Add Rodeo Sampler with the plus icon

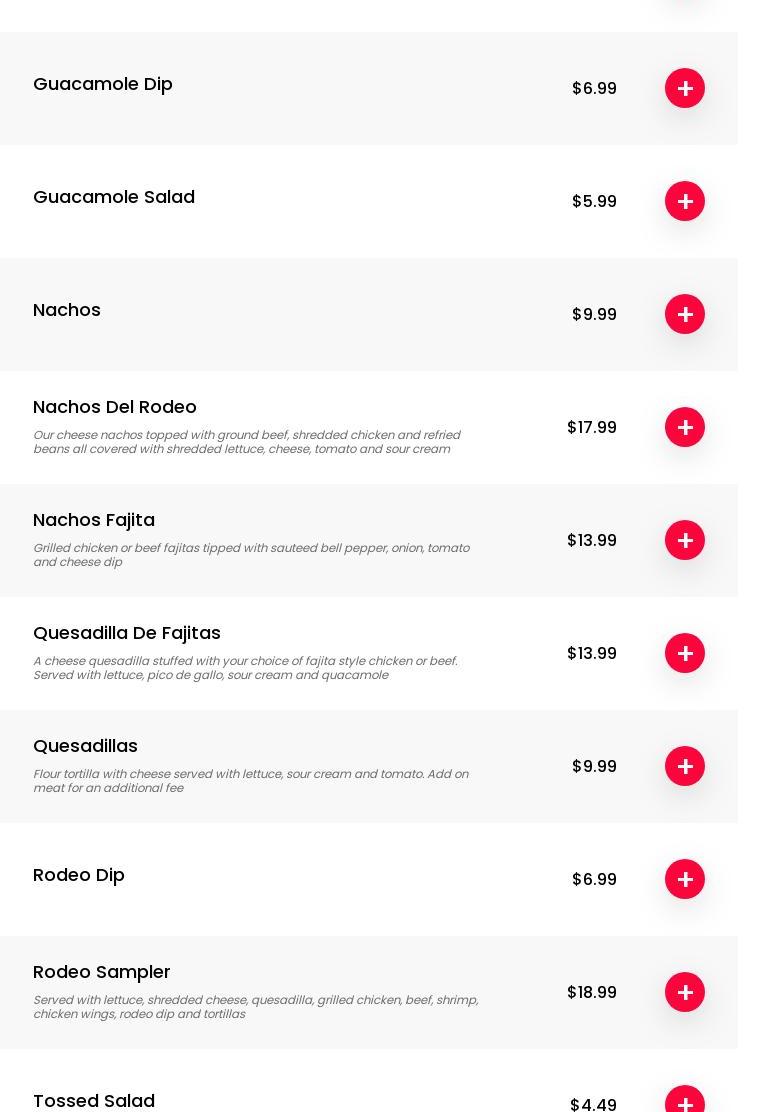pos(685,992)
